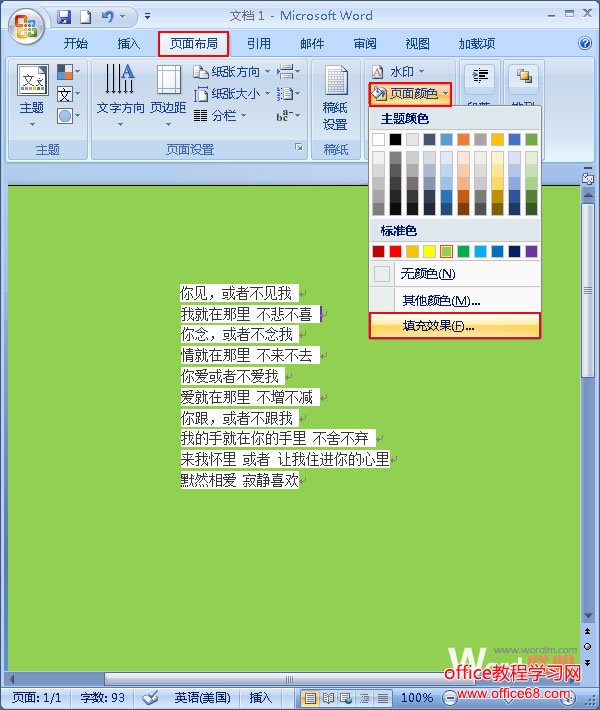Open line numbers dropdown icon
The height and width of the screenshot is (710, 600).
tap(288, 94)
